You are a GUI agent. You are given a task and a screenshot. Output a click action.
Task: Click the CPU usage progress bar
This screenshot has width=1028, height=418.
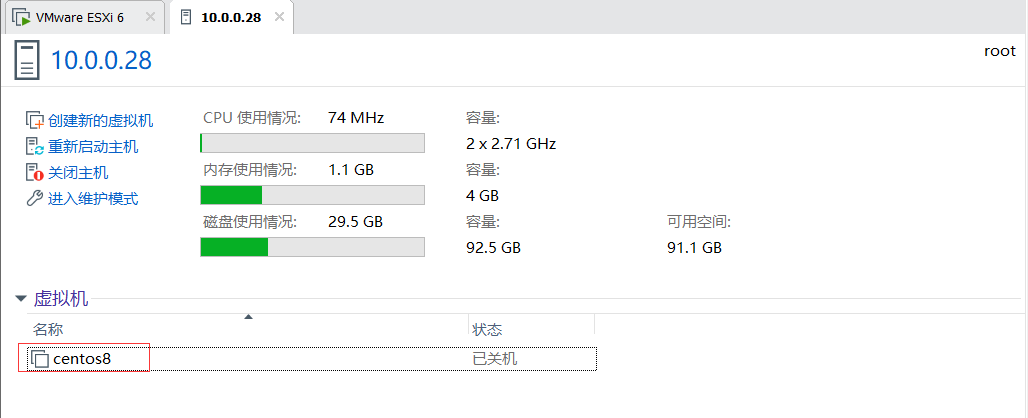(312, 143)
